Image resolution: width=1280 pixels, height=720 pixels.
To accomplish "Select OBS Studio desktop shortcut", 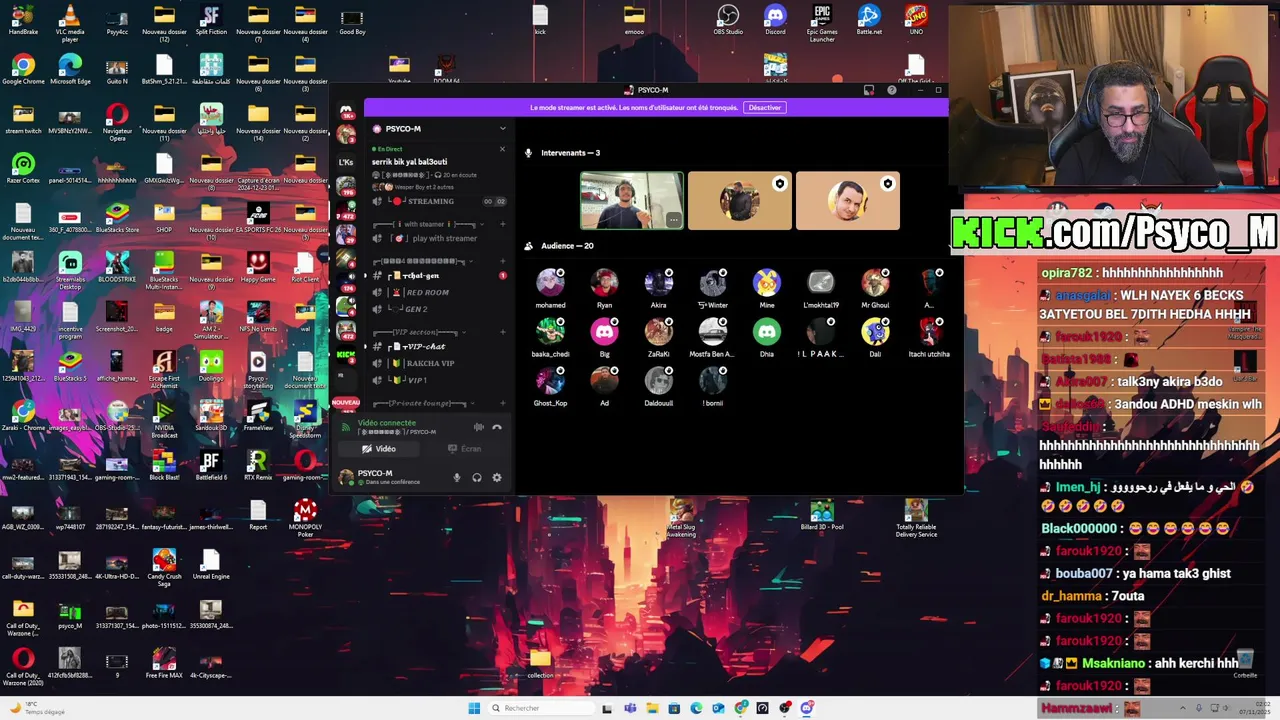I will click(x=728, y=20).
